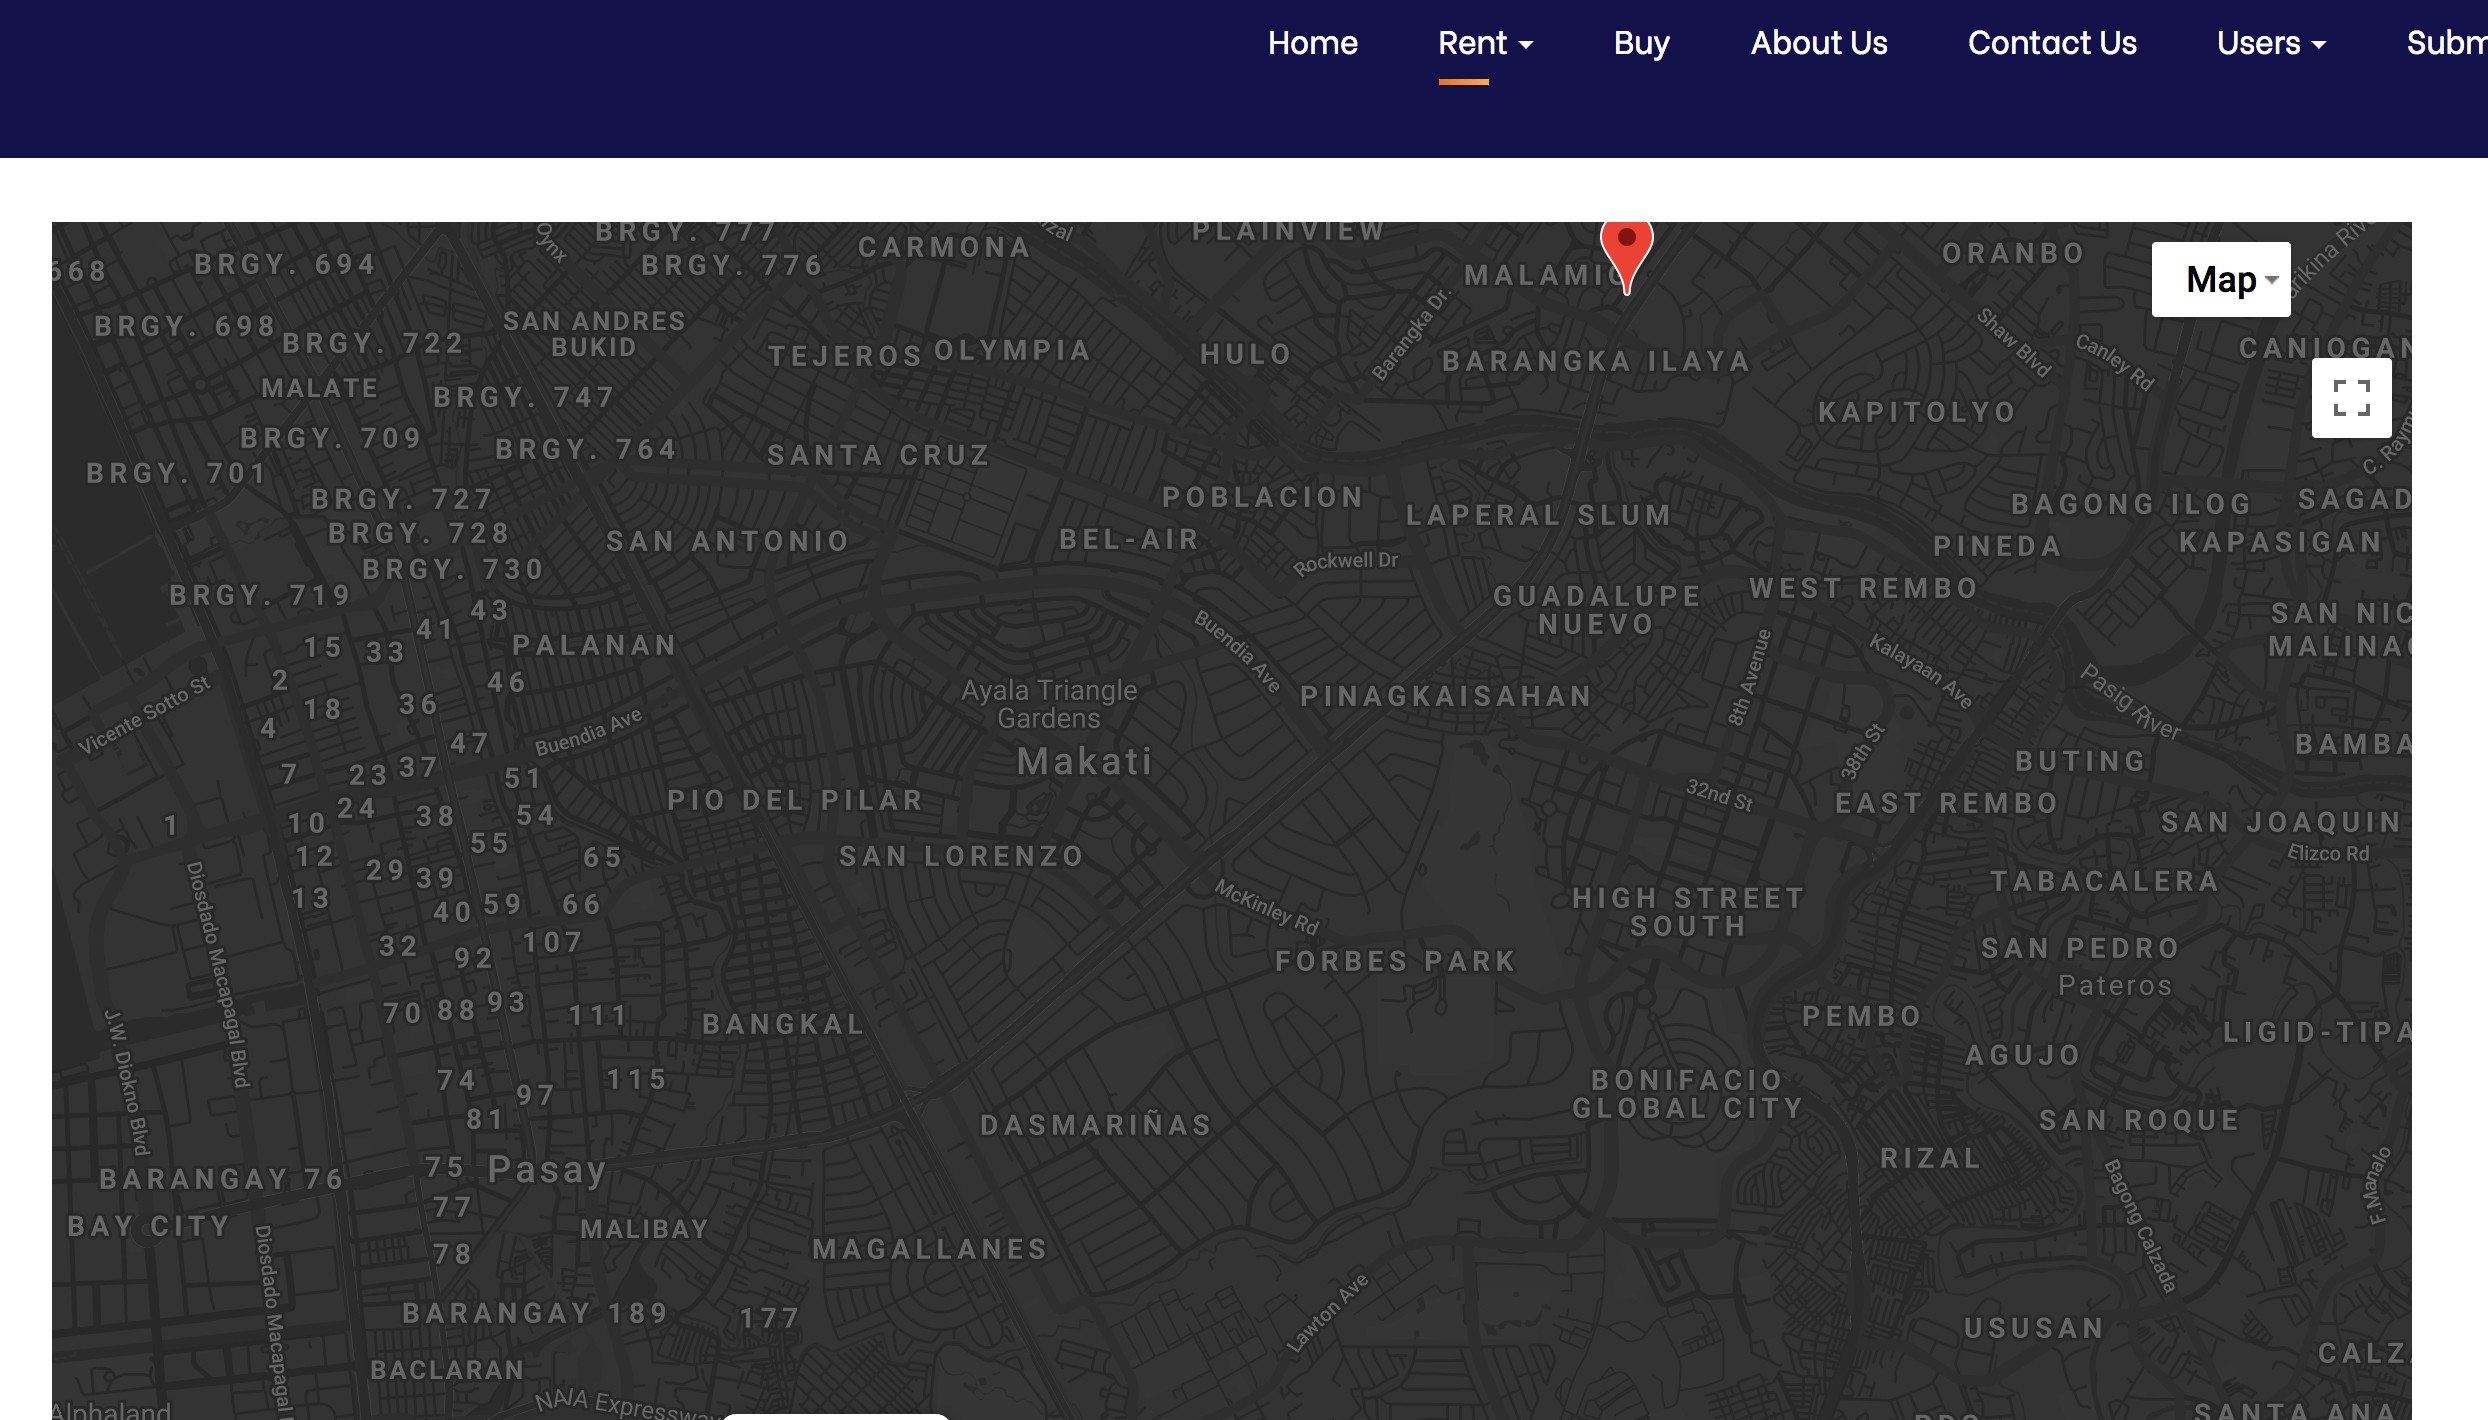Click the San Lorenzo area label
This screenshot has height=1420, width=2488.
coord(961,856)
